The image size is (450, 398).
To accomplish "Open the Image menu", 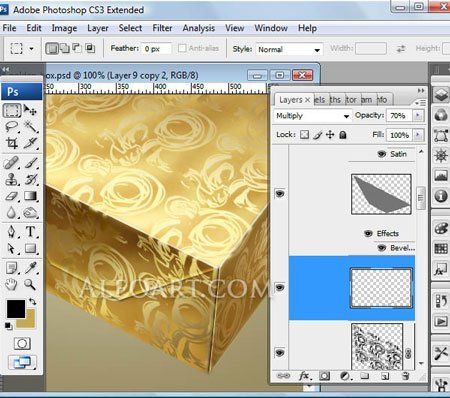I will pyautogui.click(x=64, y=28).
